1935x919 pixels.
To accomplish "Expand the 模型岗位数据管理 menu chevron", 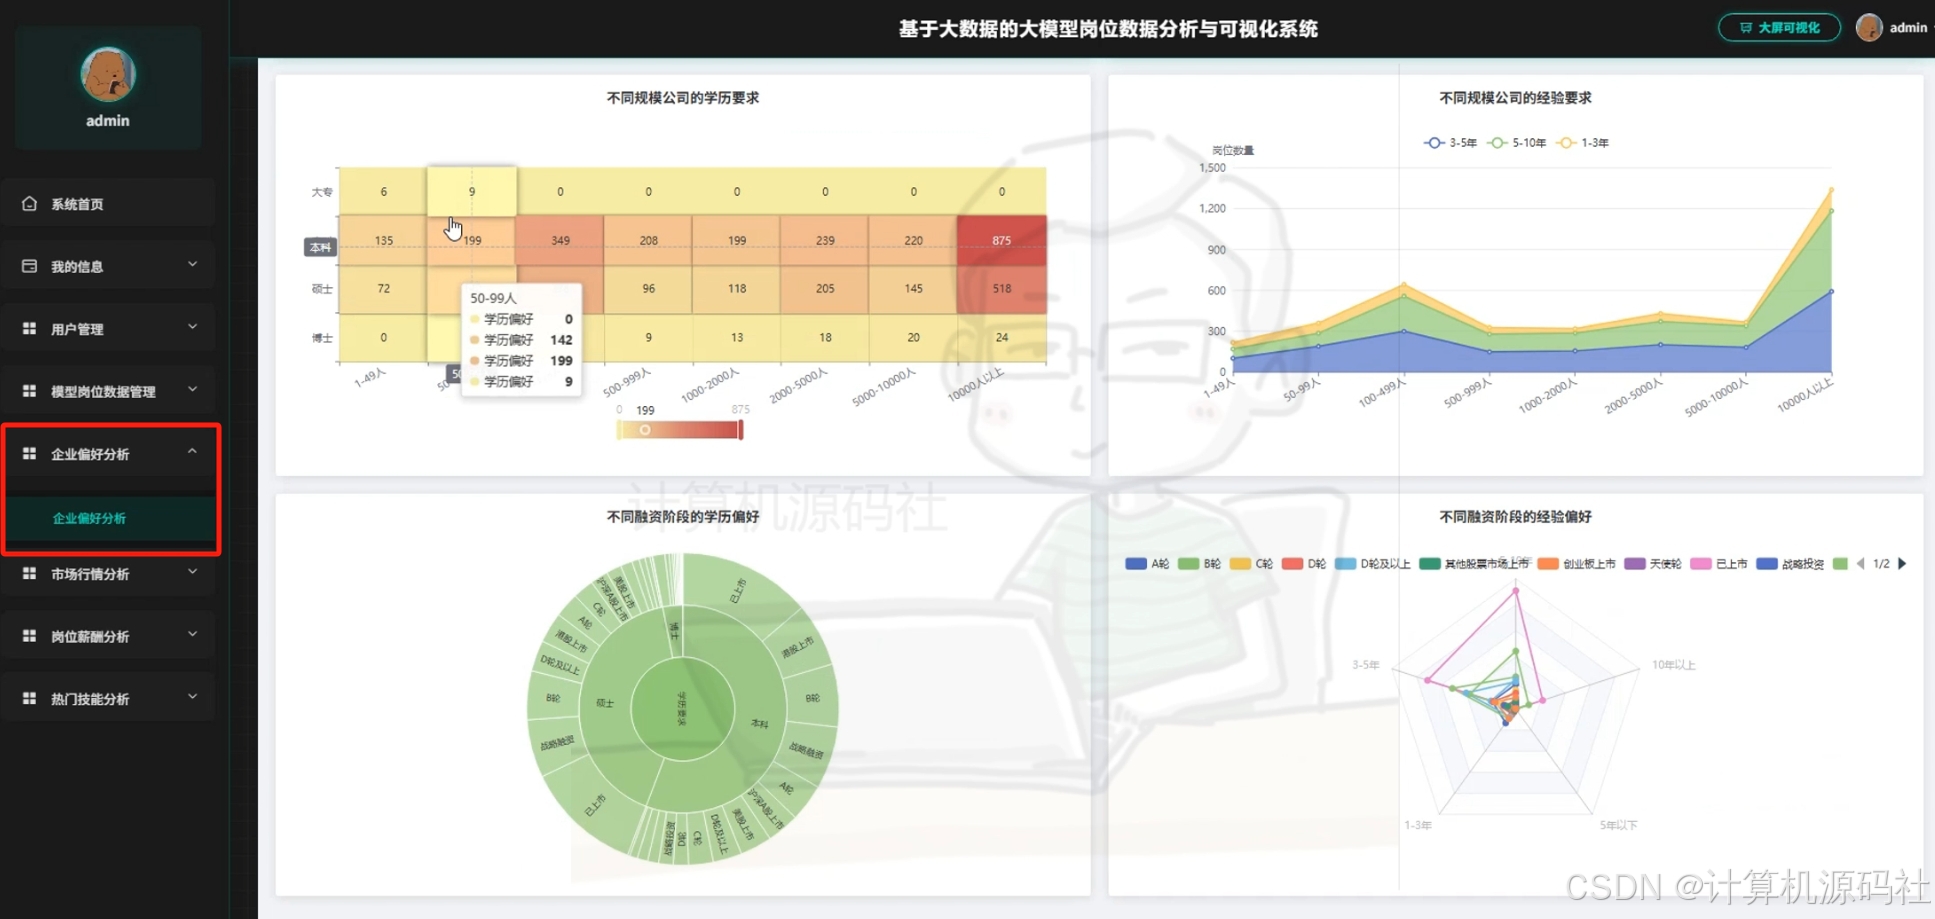I will click(193, 390).
